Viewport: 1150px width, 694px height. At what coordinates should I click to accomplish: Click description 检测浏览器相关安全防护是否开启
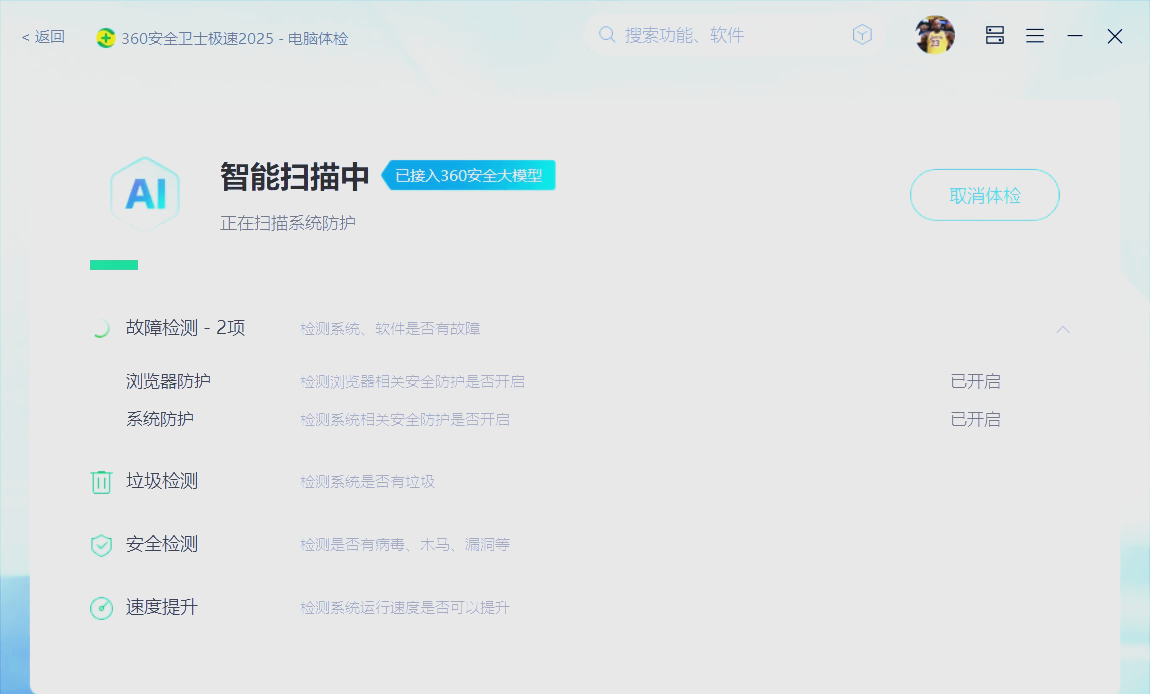click(412, 382)
